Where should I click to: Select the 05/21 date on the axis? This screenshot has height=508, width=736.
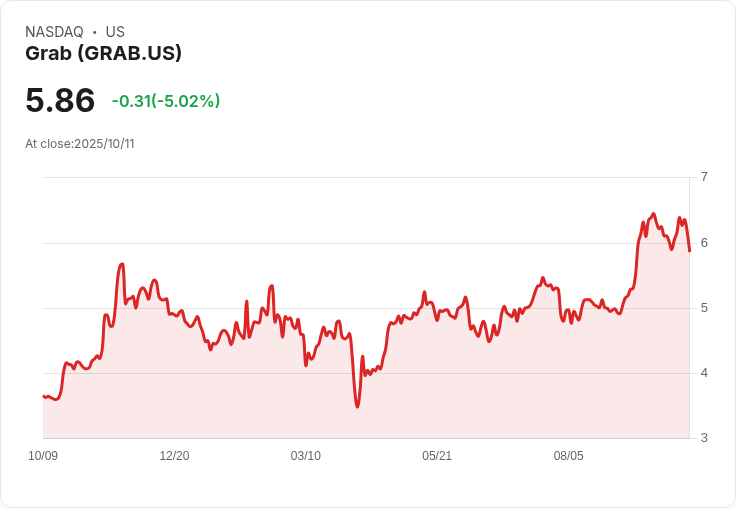pyautogui.click(x=437, y=456)
